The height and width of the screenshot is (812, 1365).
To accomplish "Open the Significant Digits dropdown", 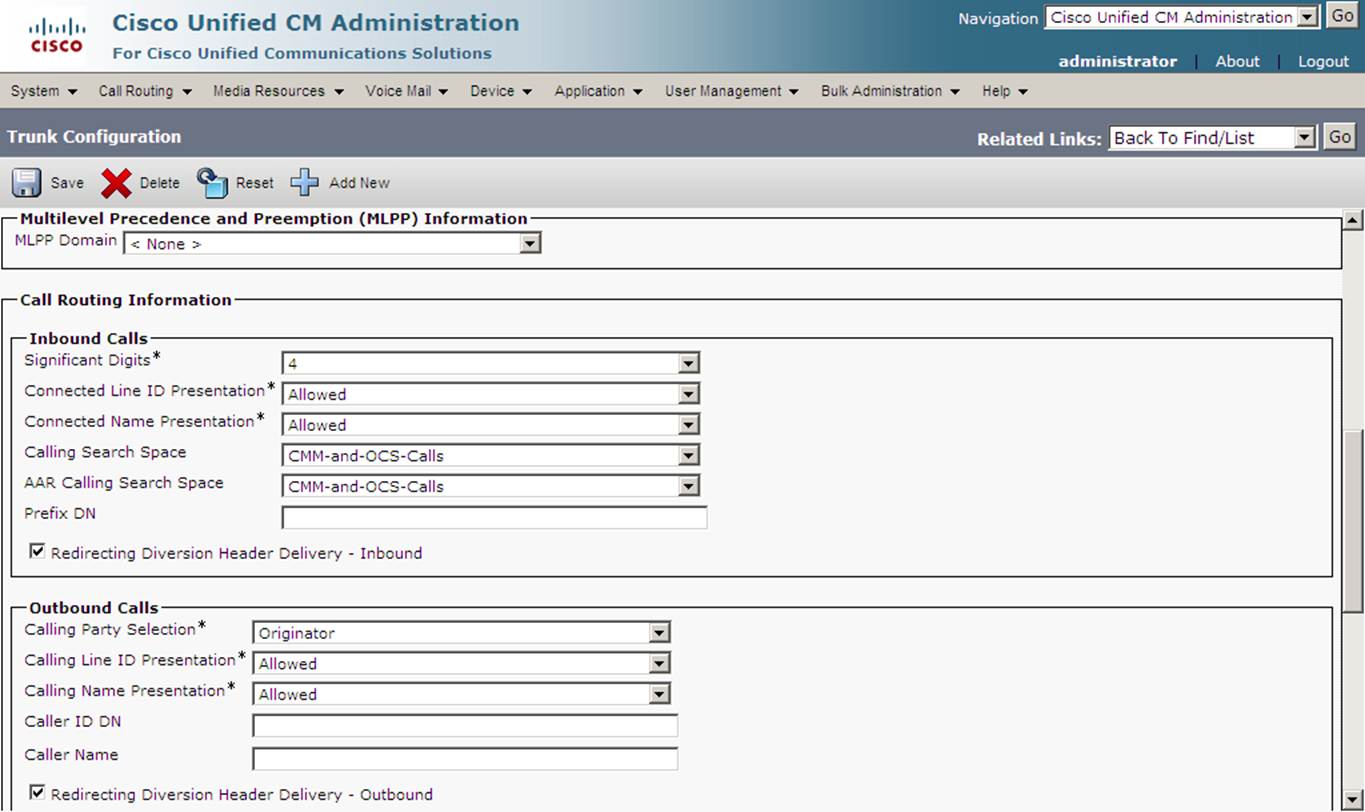I will [491, 363].
